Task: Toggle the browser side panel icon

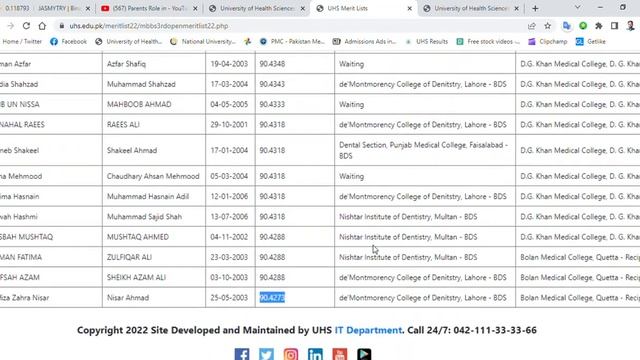Action: [614, 26]
